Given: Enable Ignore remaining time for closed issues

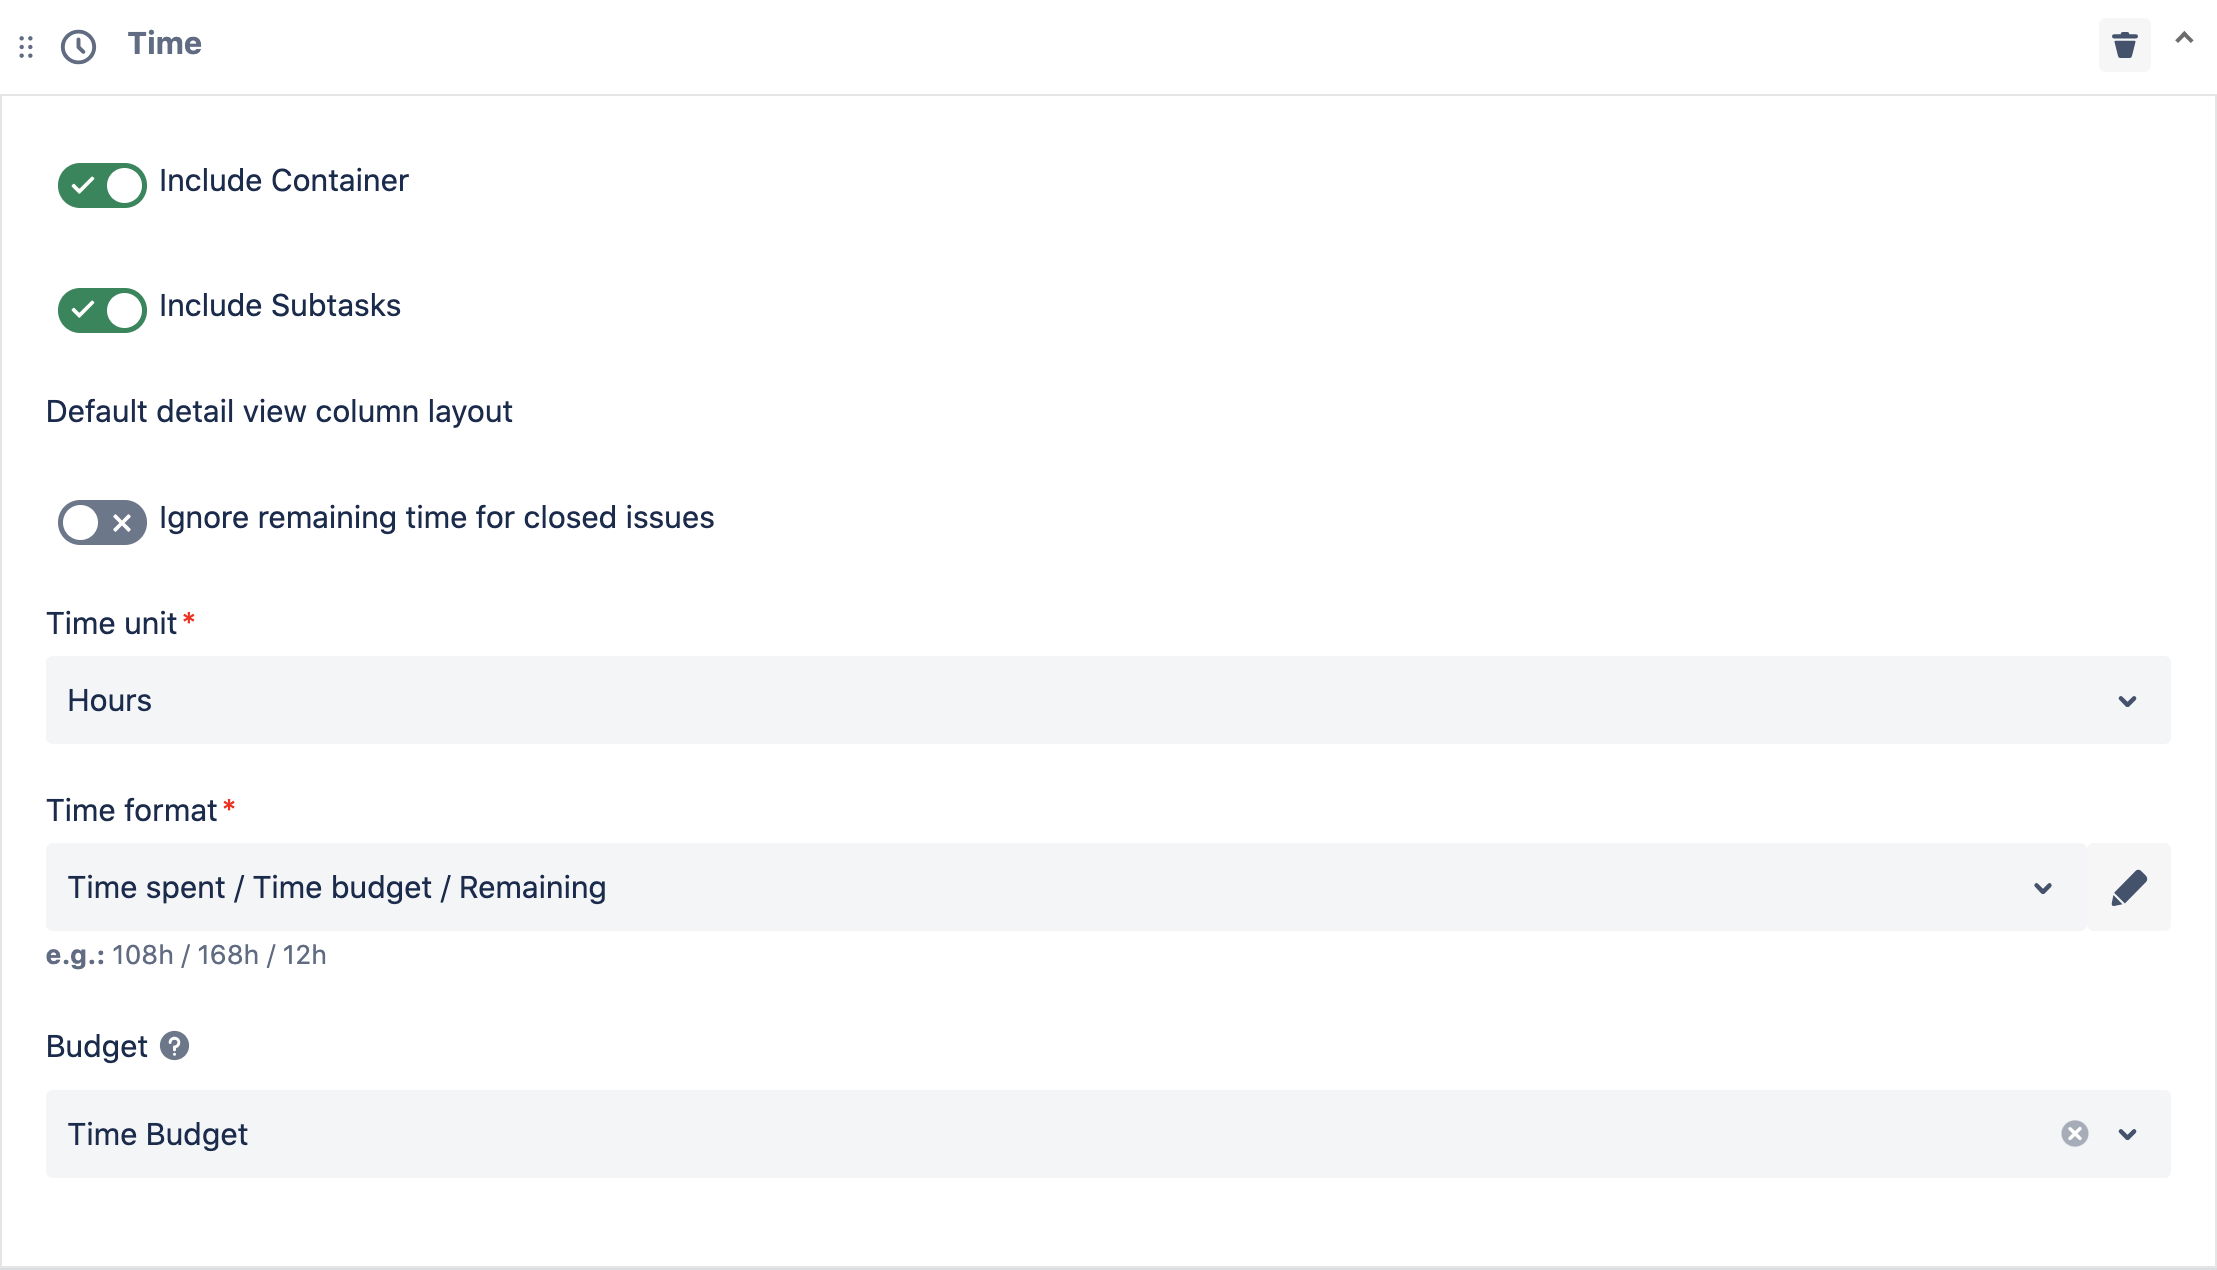Looking at the screenshot, I should [101, 522].
